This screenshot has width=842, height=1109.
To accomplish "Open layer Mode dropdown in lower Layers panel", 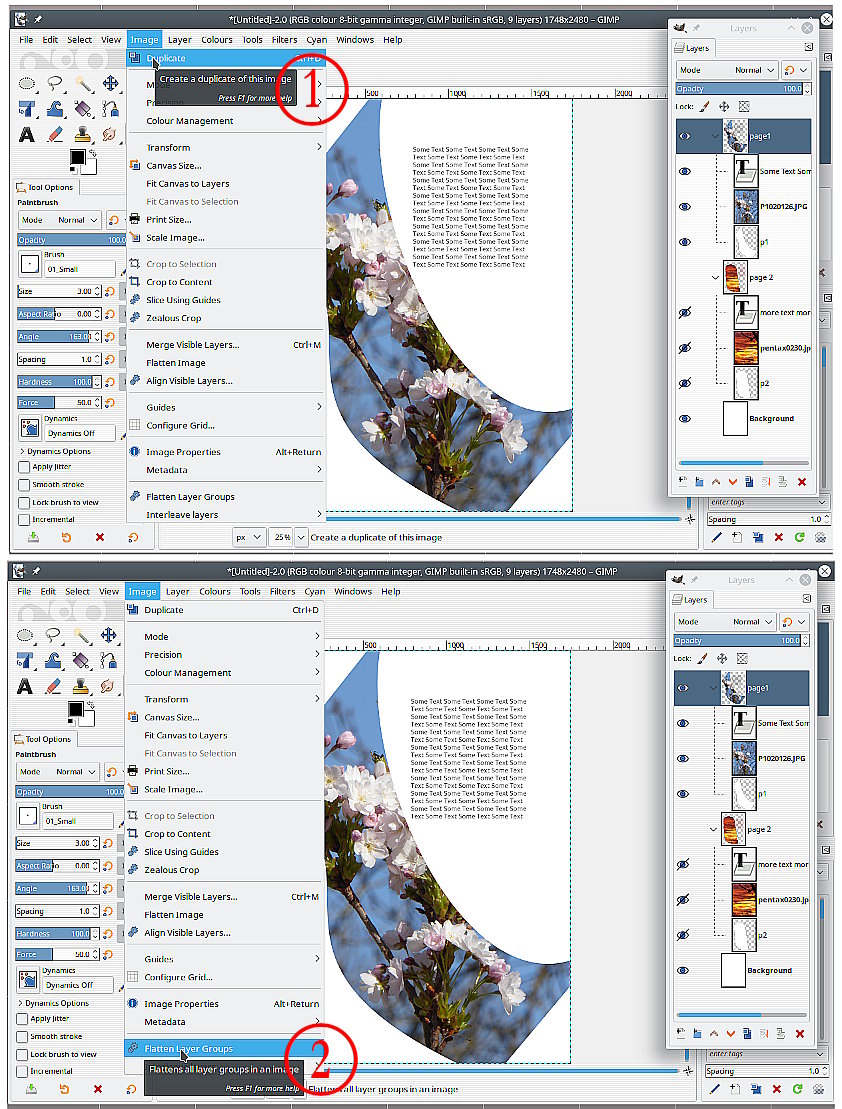I will tap(725, 622).
